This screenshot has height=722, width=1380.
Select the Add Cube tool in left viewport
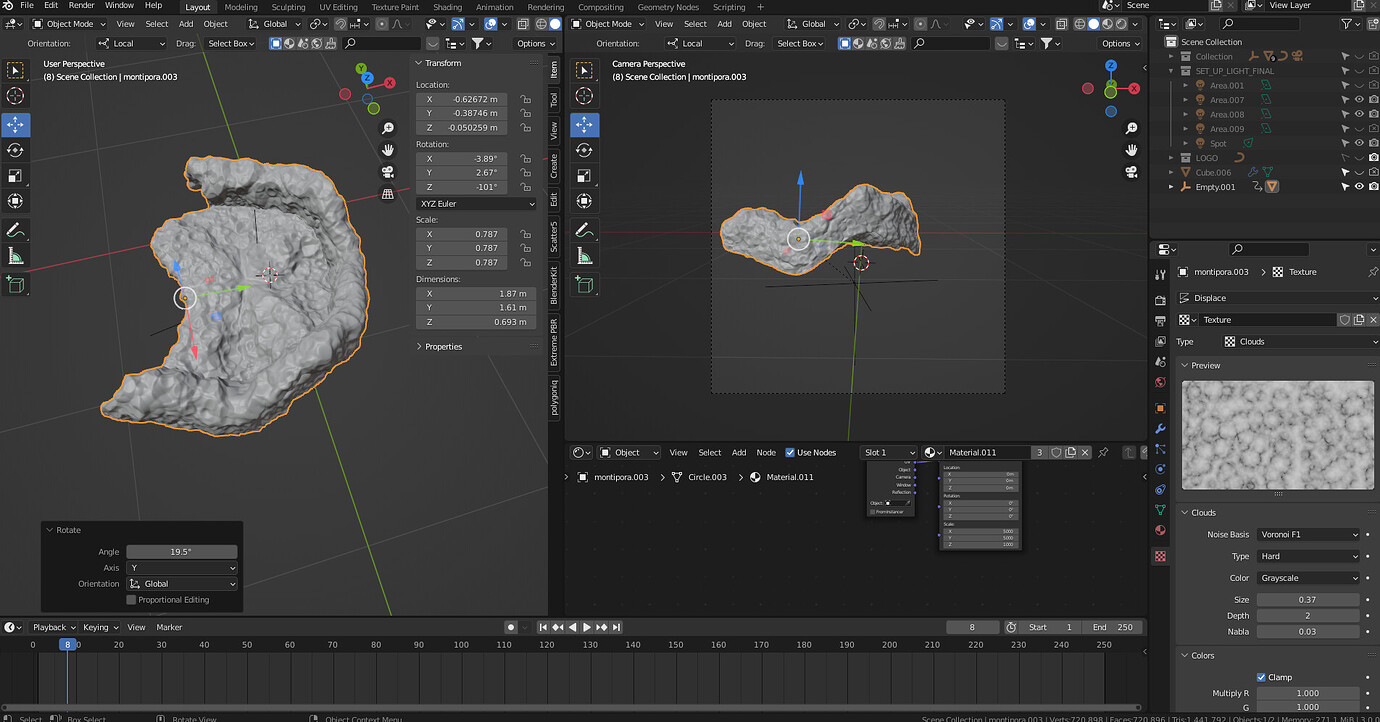(15, 286)
